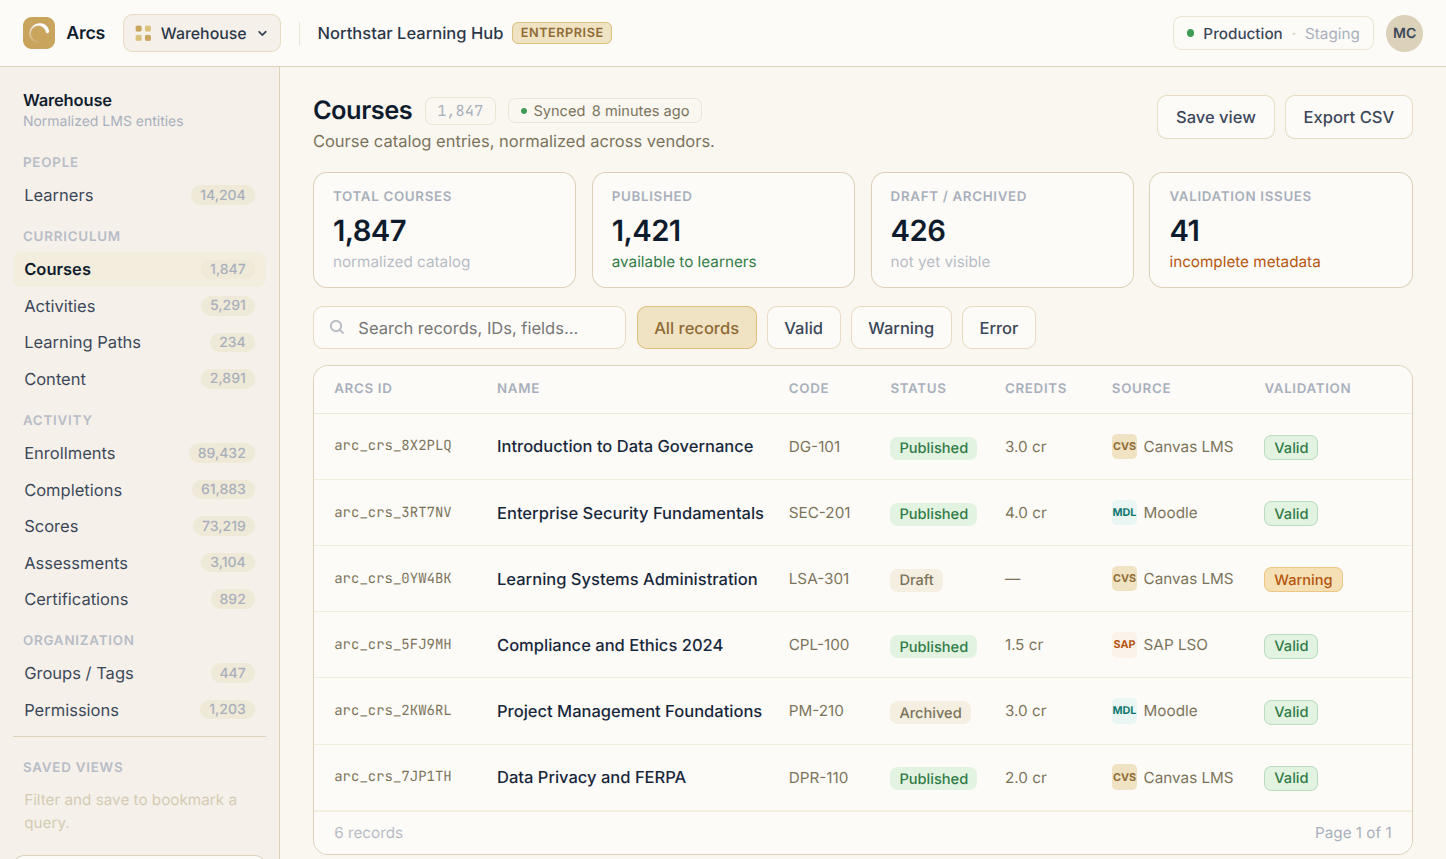Click the Canvas LMS icon for Learning Systems Administration
1446x859 pixels.
[x=1124, y=578]
